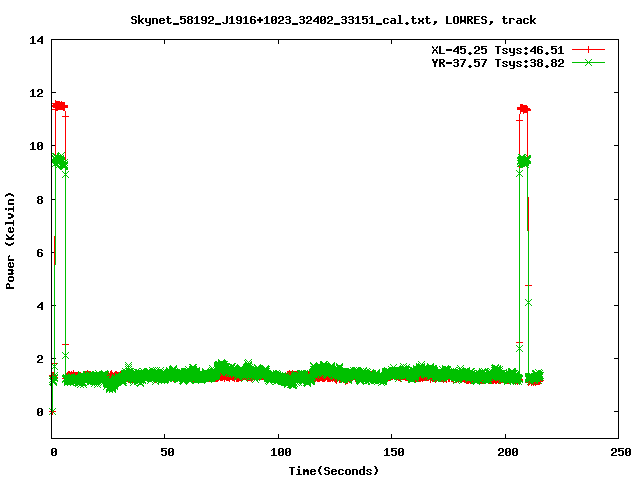Image resolution: width=640 pixels, height=480 pixels.
Task: Click the y-axis tick label 10
Action: (x=36, y=146)
